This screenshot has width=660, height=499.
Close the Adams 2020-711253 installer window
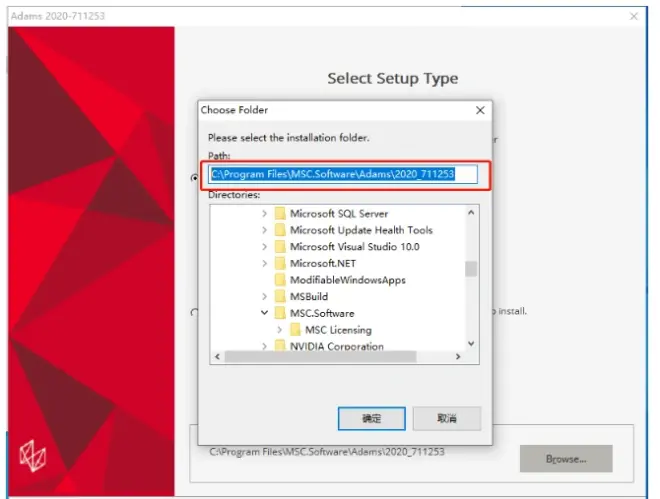pyautogui.click(x=634, y=16)
